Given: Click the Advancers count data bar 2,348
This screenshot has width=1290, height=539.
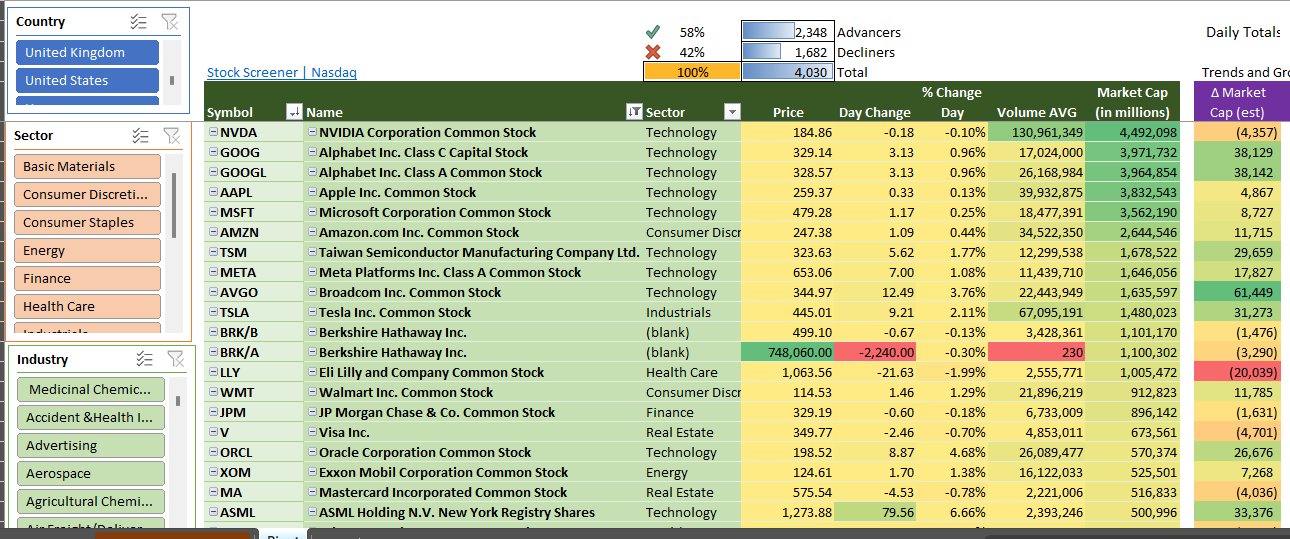Looking at the screenshot, I should 788,32.
